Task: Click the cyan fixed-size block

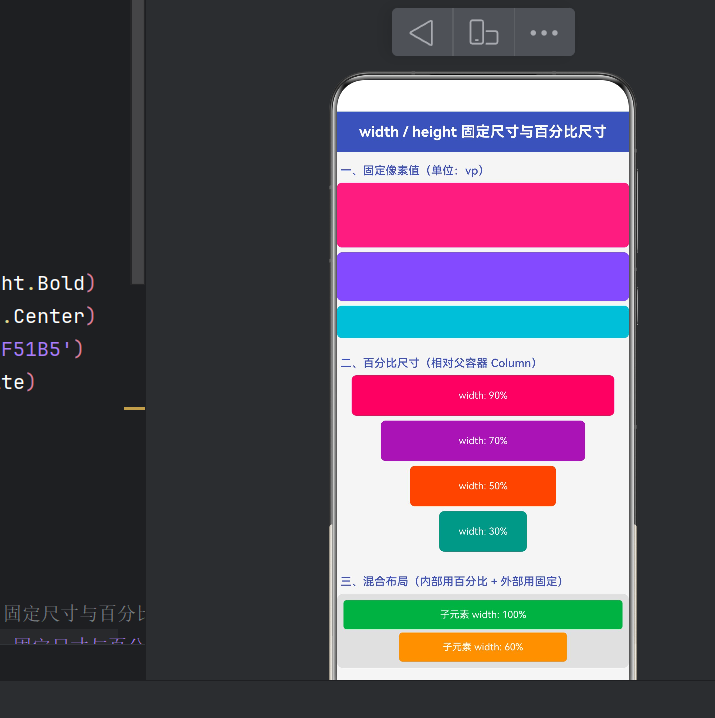Action: pos(483,322)
